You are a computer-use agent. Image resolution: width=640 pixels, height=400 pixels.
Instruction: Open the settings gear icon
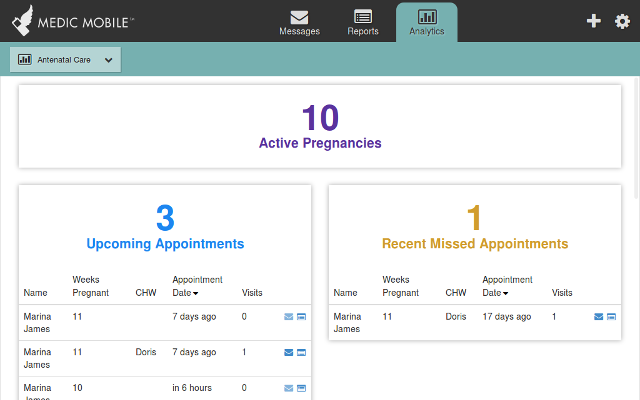pos(622,21)
